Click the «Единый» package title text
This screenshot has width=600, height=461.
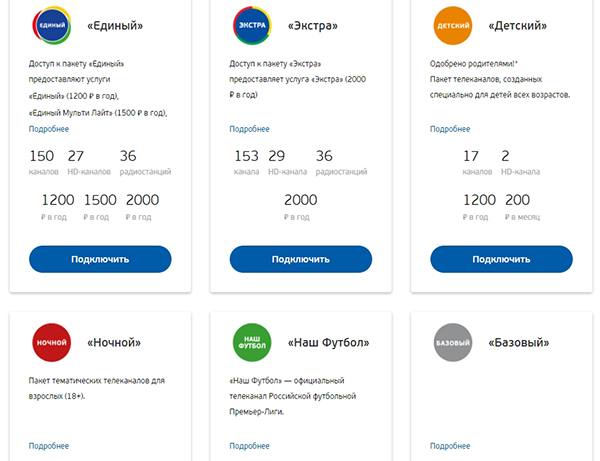[x=114, y=23]
